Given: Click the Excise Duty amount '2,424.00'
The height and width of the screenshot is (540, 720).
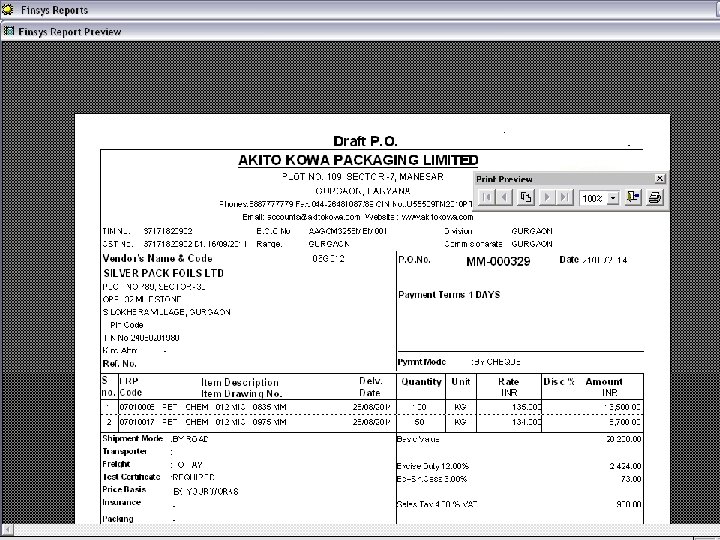Looking at the screenshot, I should [x=625, y=466].
